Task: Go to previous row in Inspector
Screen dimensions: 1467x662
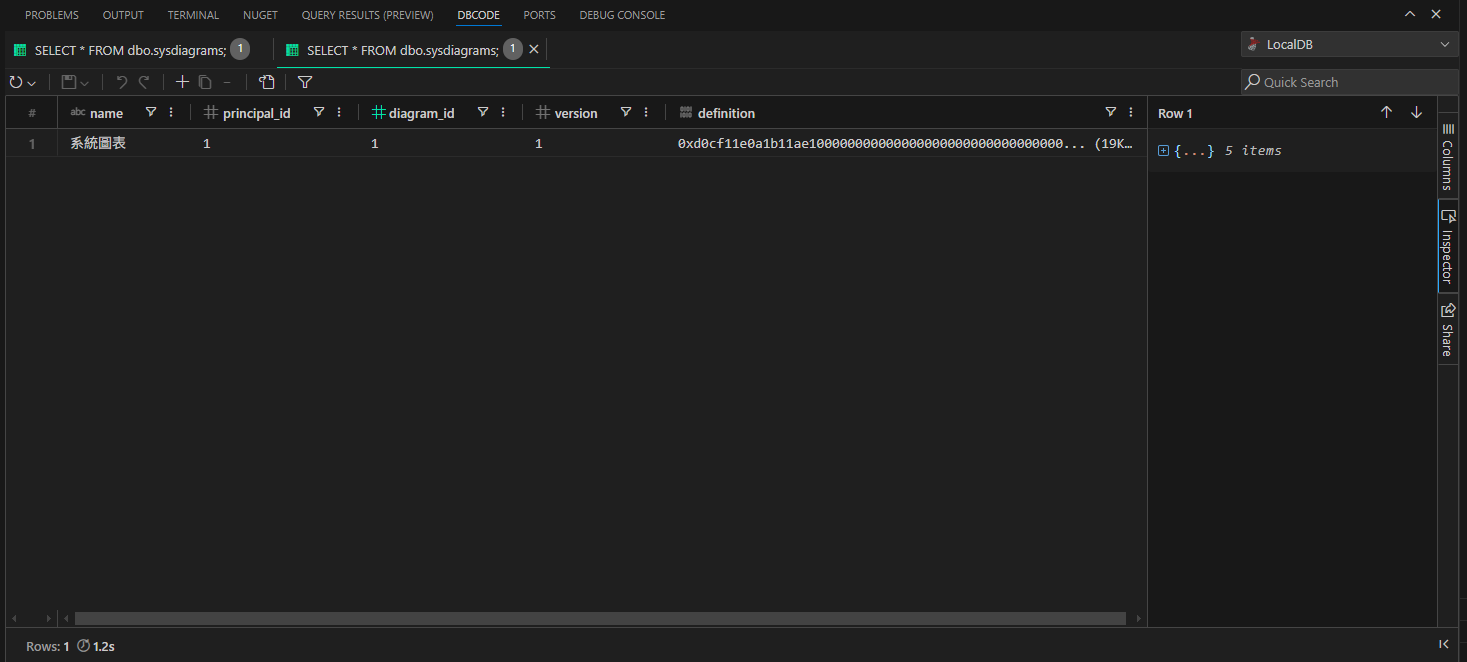Action: [1386, 113]
